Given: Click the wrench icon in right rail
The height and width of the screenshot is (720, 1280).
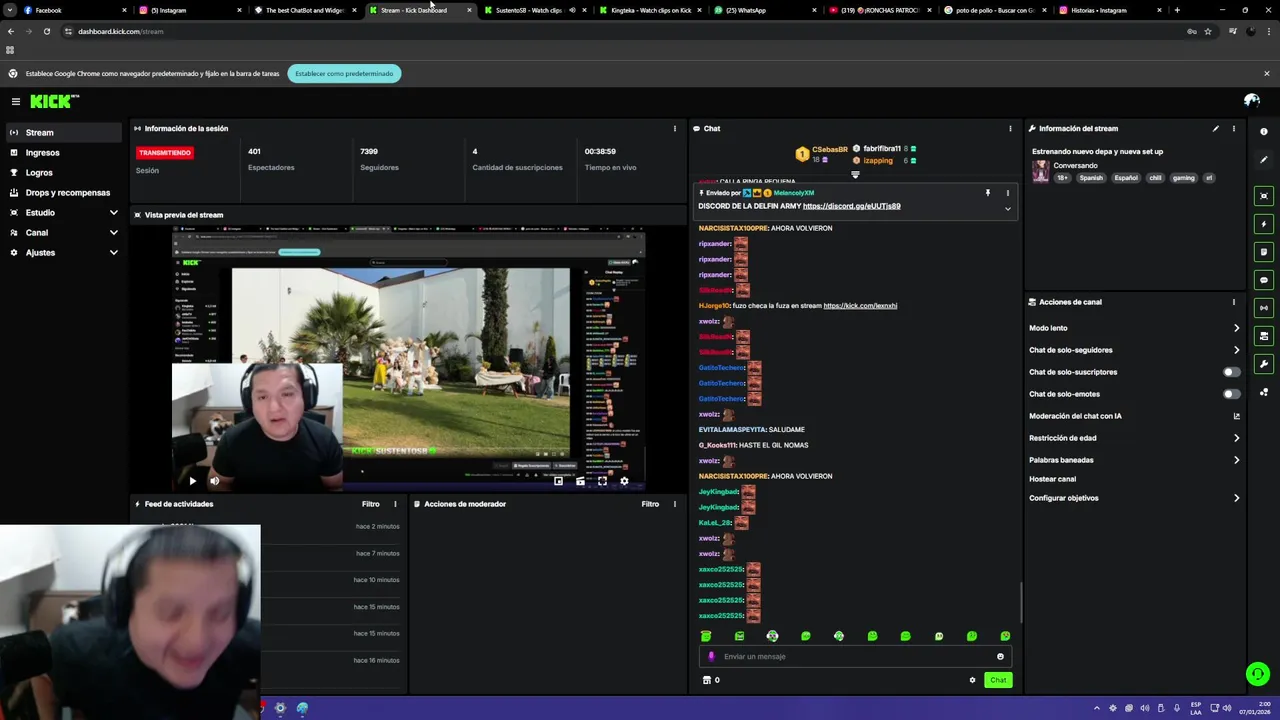Looking at the screenshot, I should point(1264,364).
